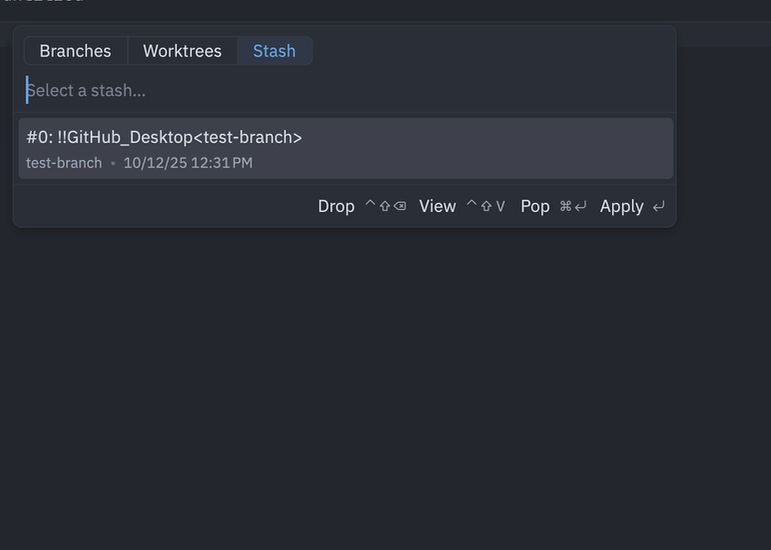Click the shift arrow icon beside View
Screen dimensions: 771x550
pyautogui.click(x=486, y=206)
